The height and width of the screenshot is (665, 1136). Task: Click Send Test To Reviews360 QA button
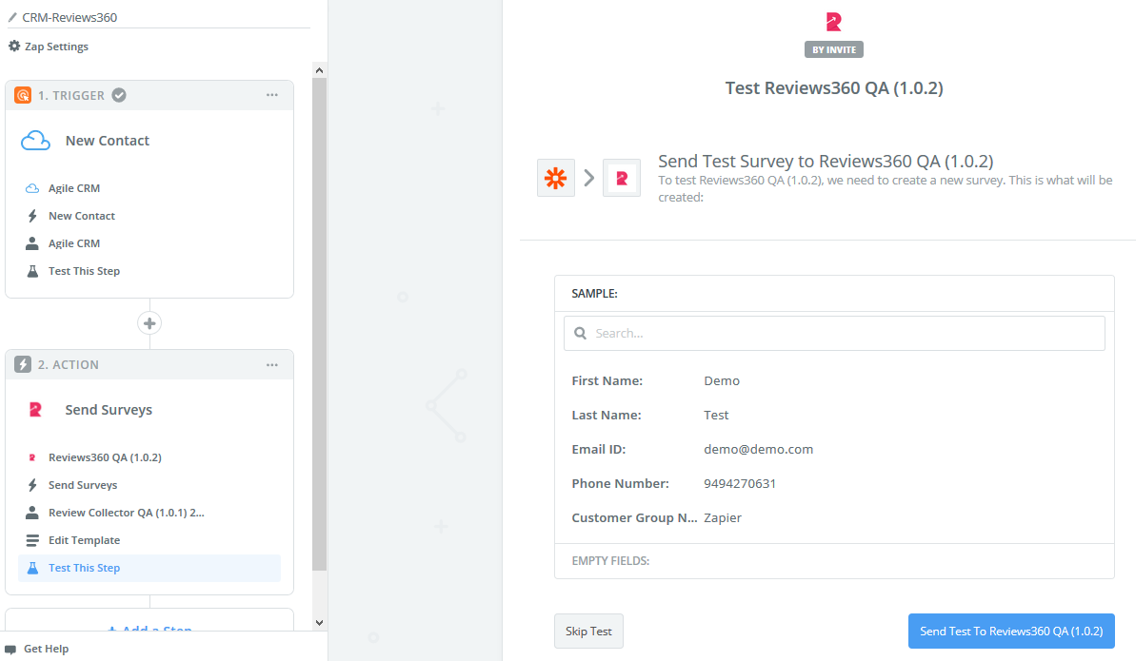[1011, 631]
